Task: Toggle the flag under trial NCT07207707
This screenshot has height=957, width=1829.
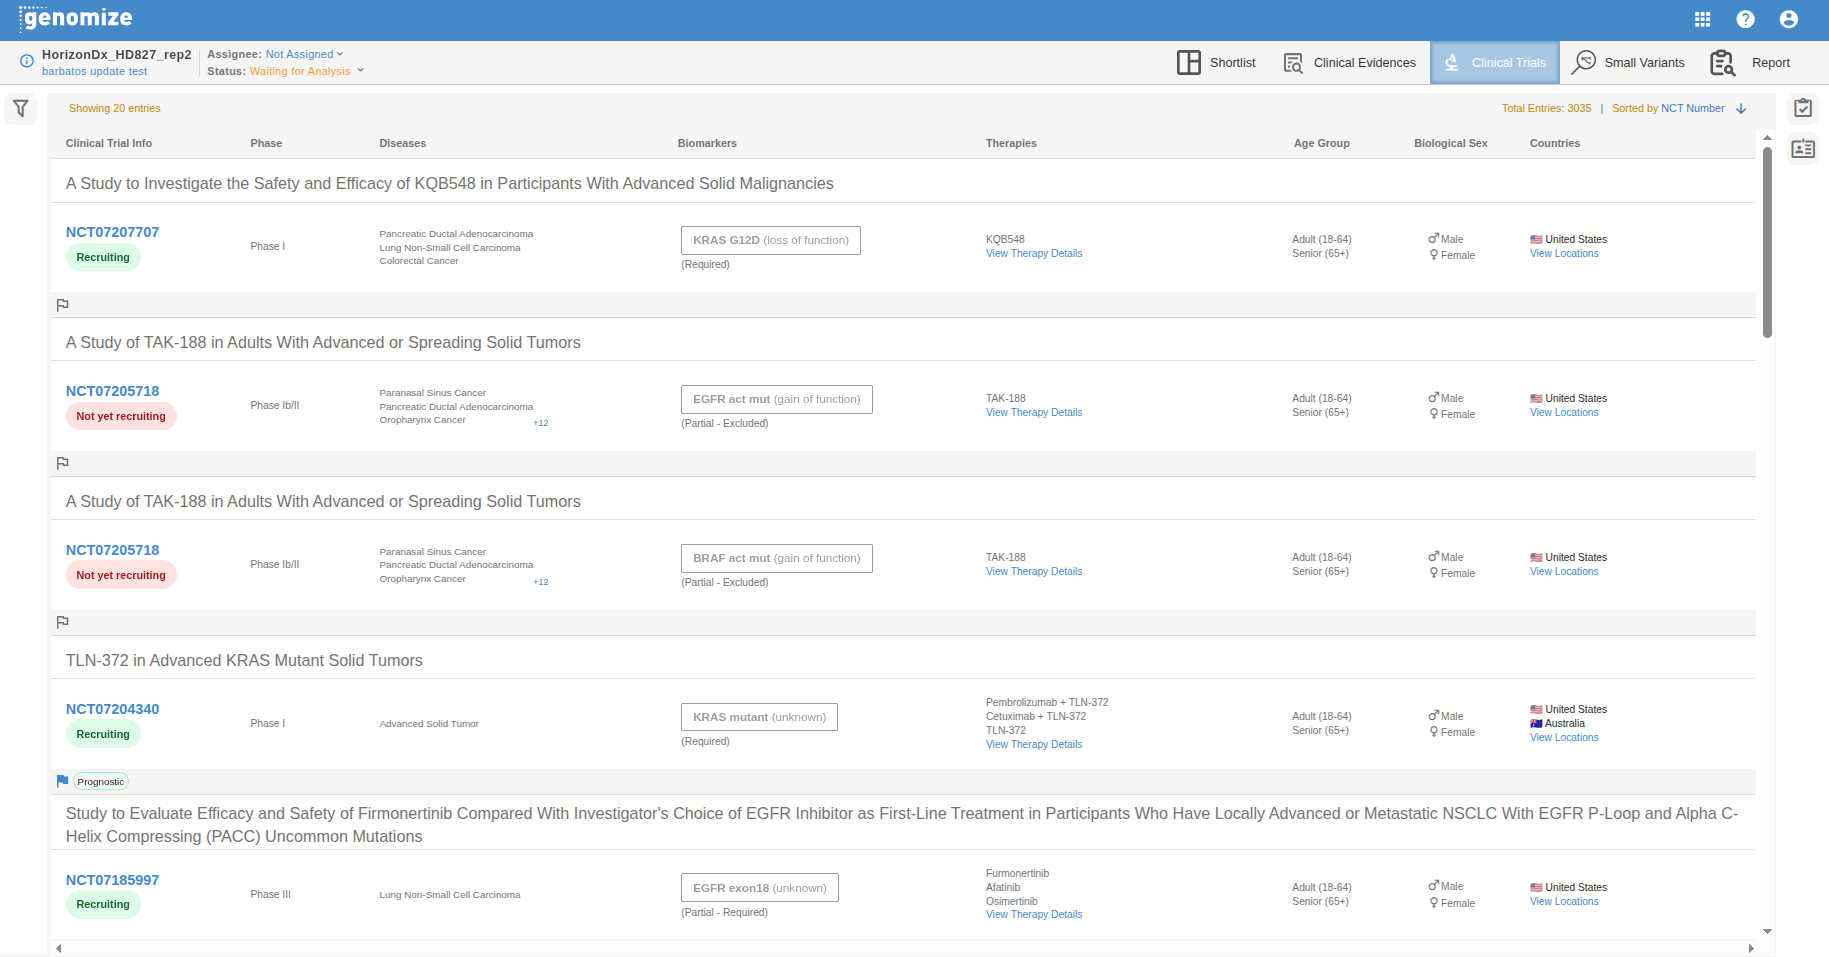Action: click(x=63, y=305)
